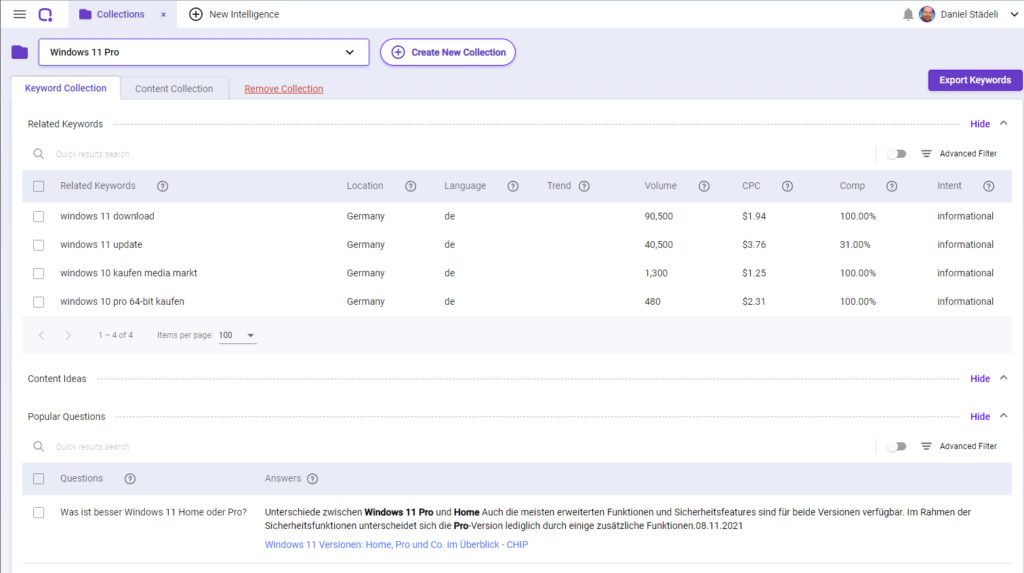The height and width of the screenshot is (573, 1024).
Task: Collapse Popular Questions section chevron
Action: [1004, 416]
